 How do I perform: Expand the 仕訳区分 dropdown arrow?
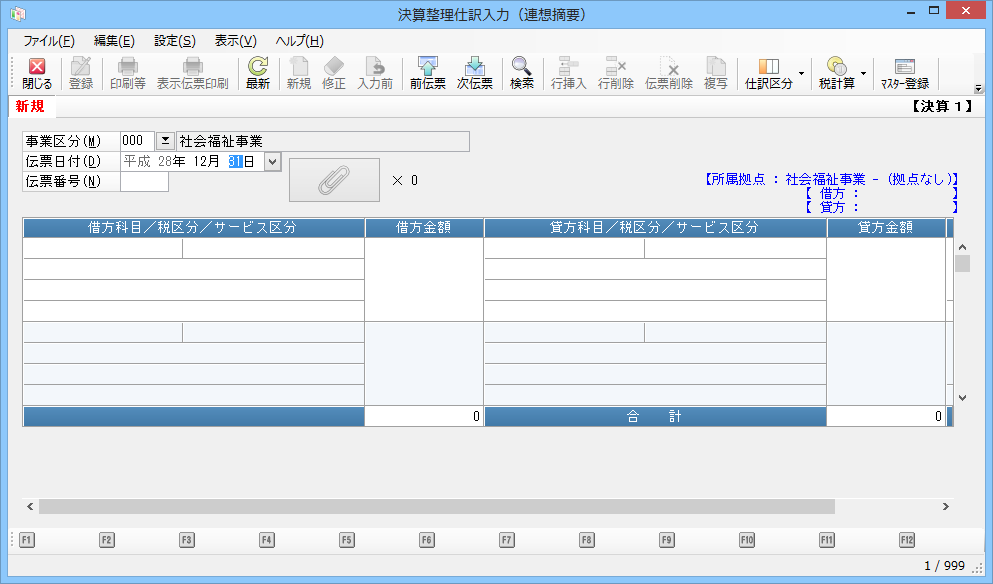[801, 73]
